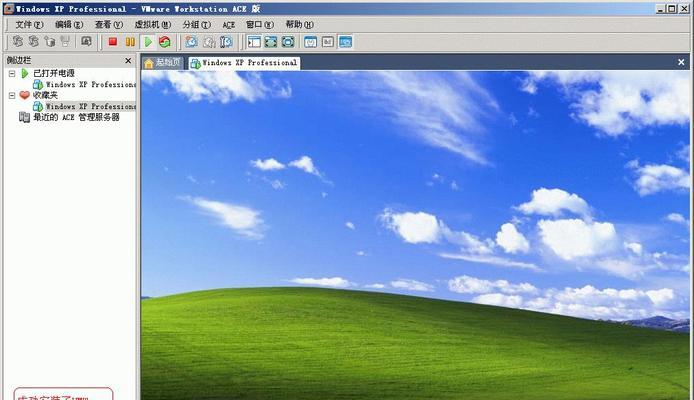Click the red-green Reset virtual machine icon
The width and height of the screenshot is (694, 400).
[165, 42]
